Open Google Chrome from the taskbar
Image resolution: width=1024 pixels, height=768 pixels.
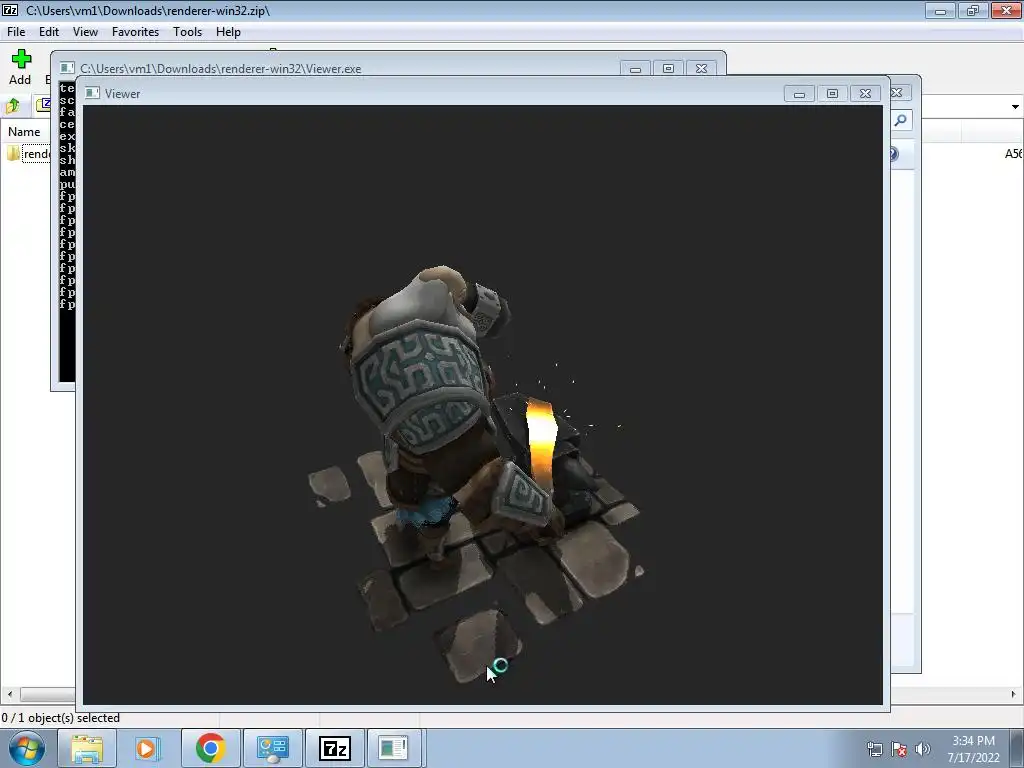point(210,748)
